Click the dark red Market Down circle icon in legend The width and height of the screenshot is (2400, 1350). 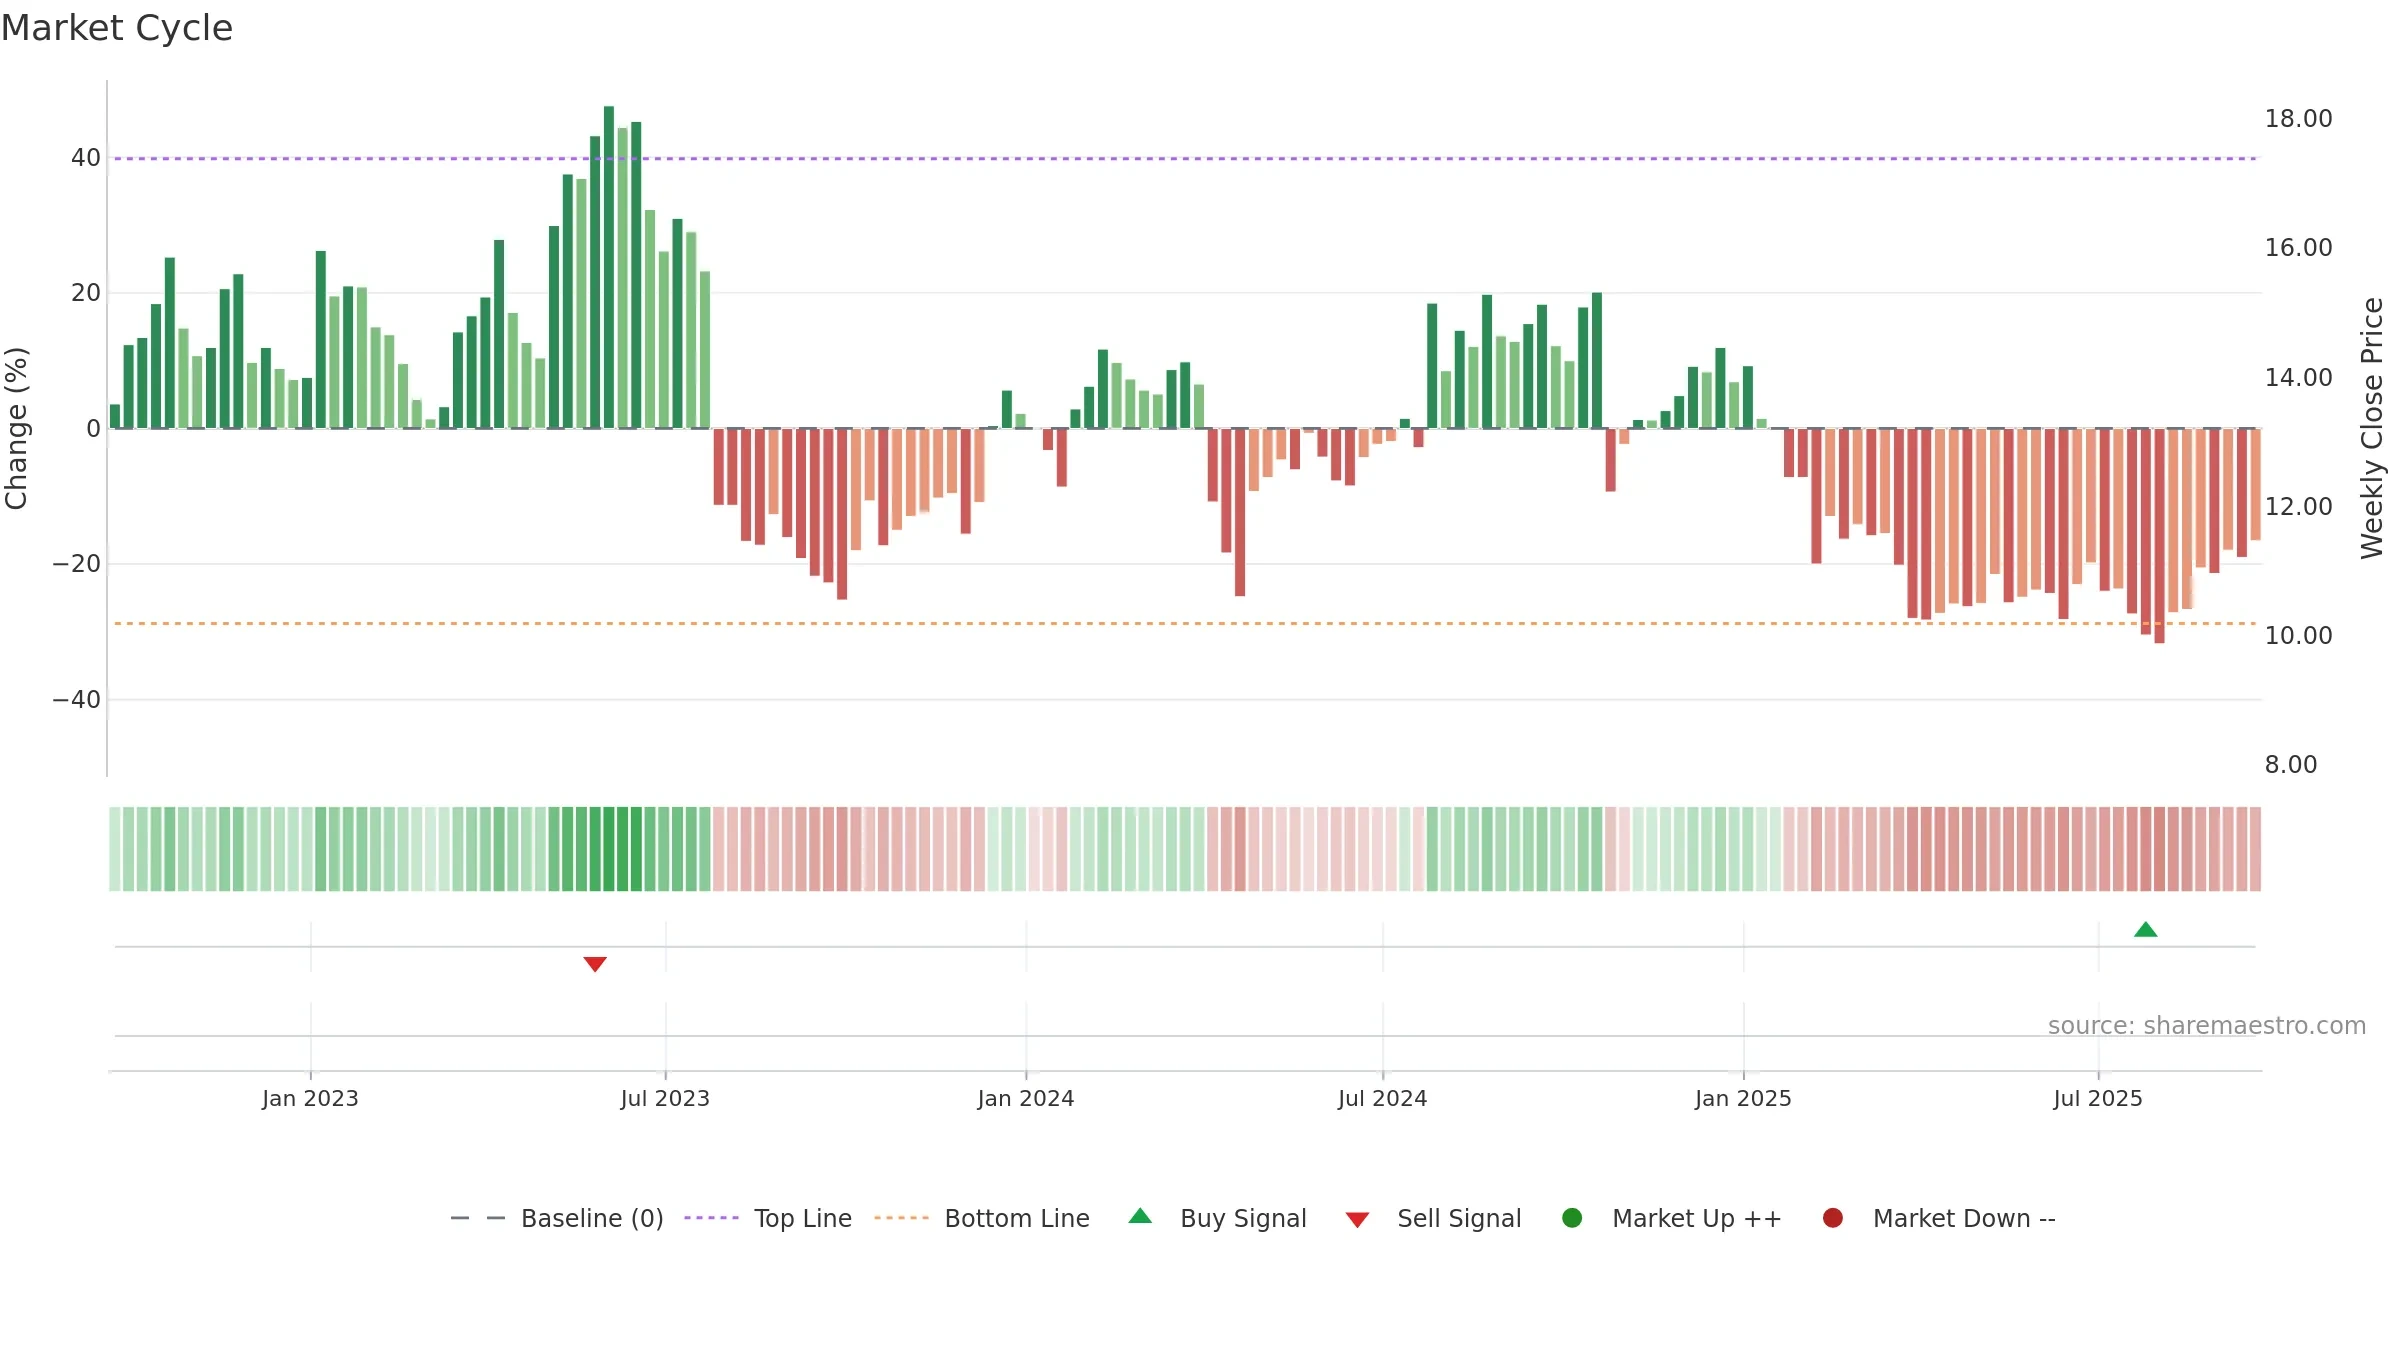pyautogui.click(x=1833, y=1218)
